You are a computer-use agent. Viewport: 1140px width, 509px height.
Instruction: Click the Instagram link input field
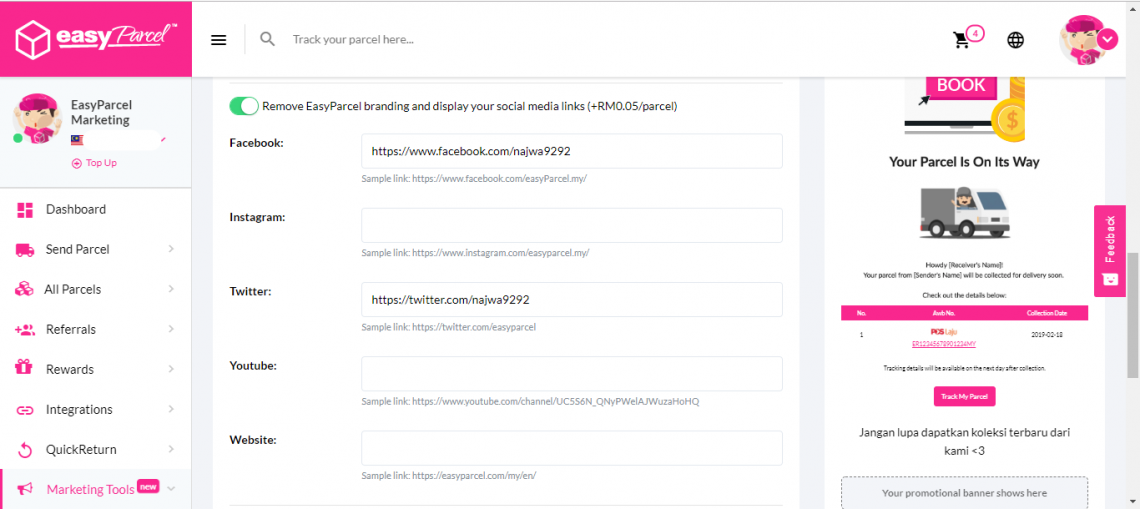(571, 225)
